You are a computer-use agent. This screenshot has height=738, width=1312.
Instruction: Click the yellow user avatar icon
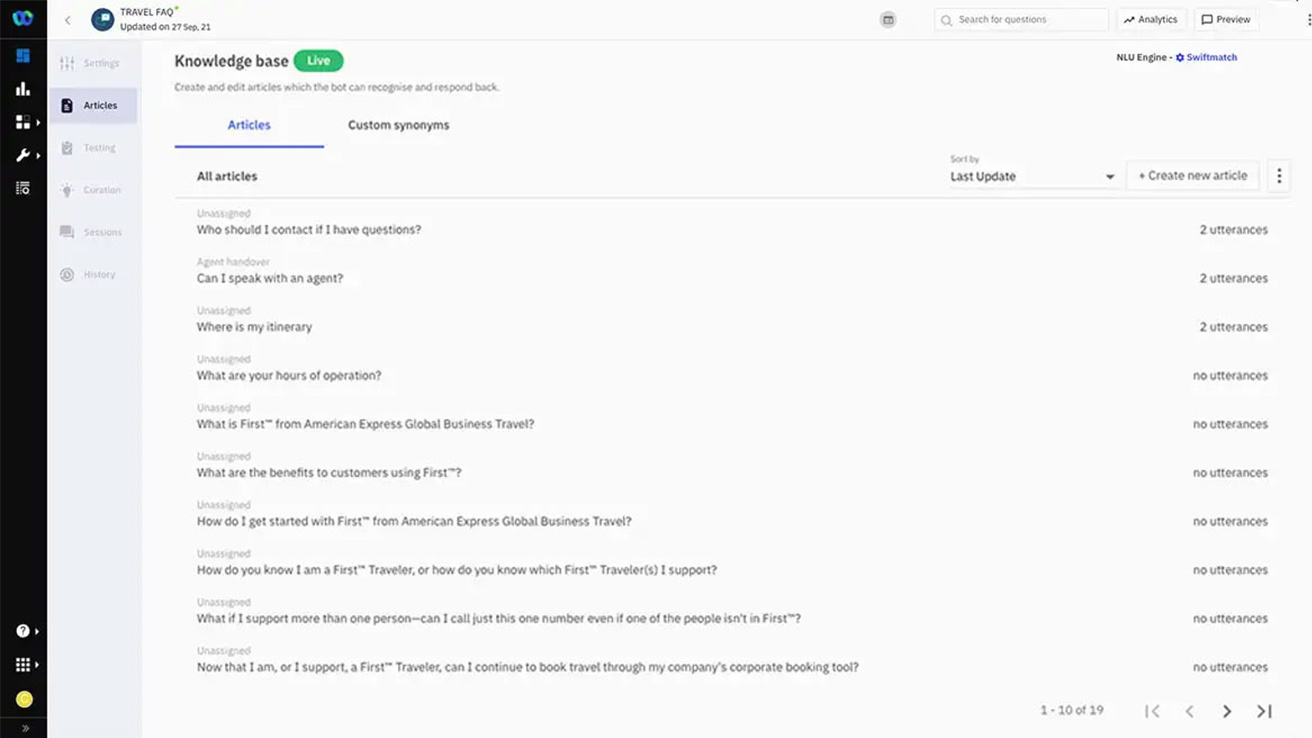tap(24, 699)
